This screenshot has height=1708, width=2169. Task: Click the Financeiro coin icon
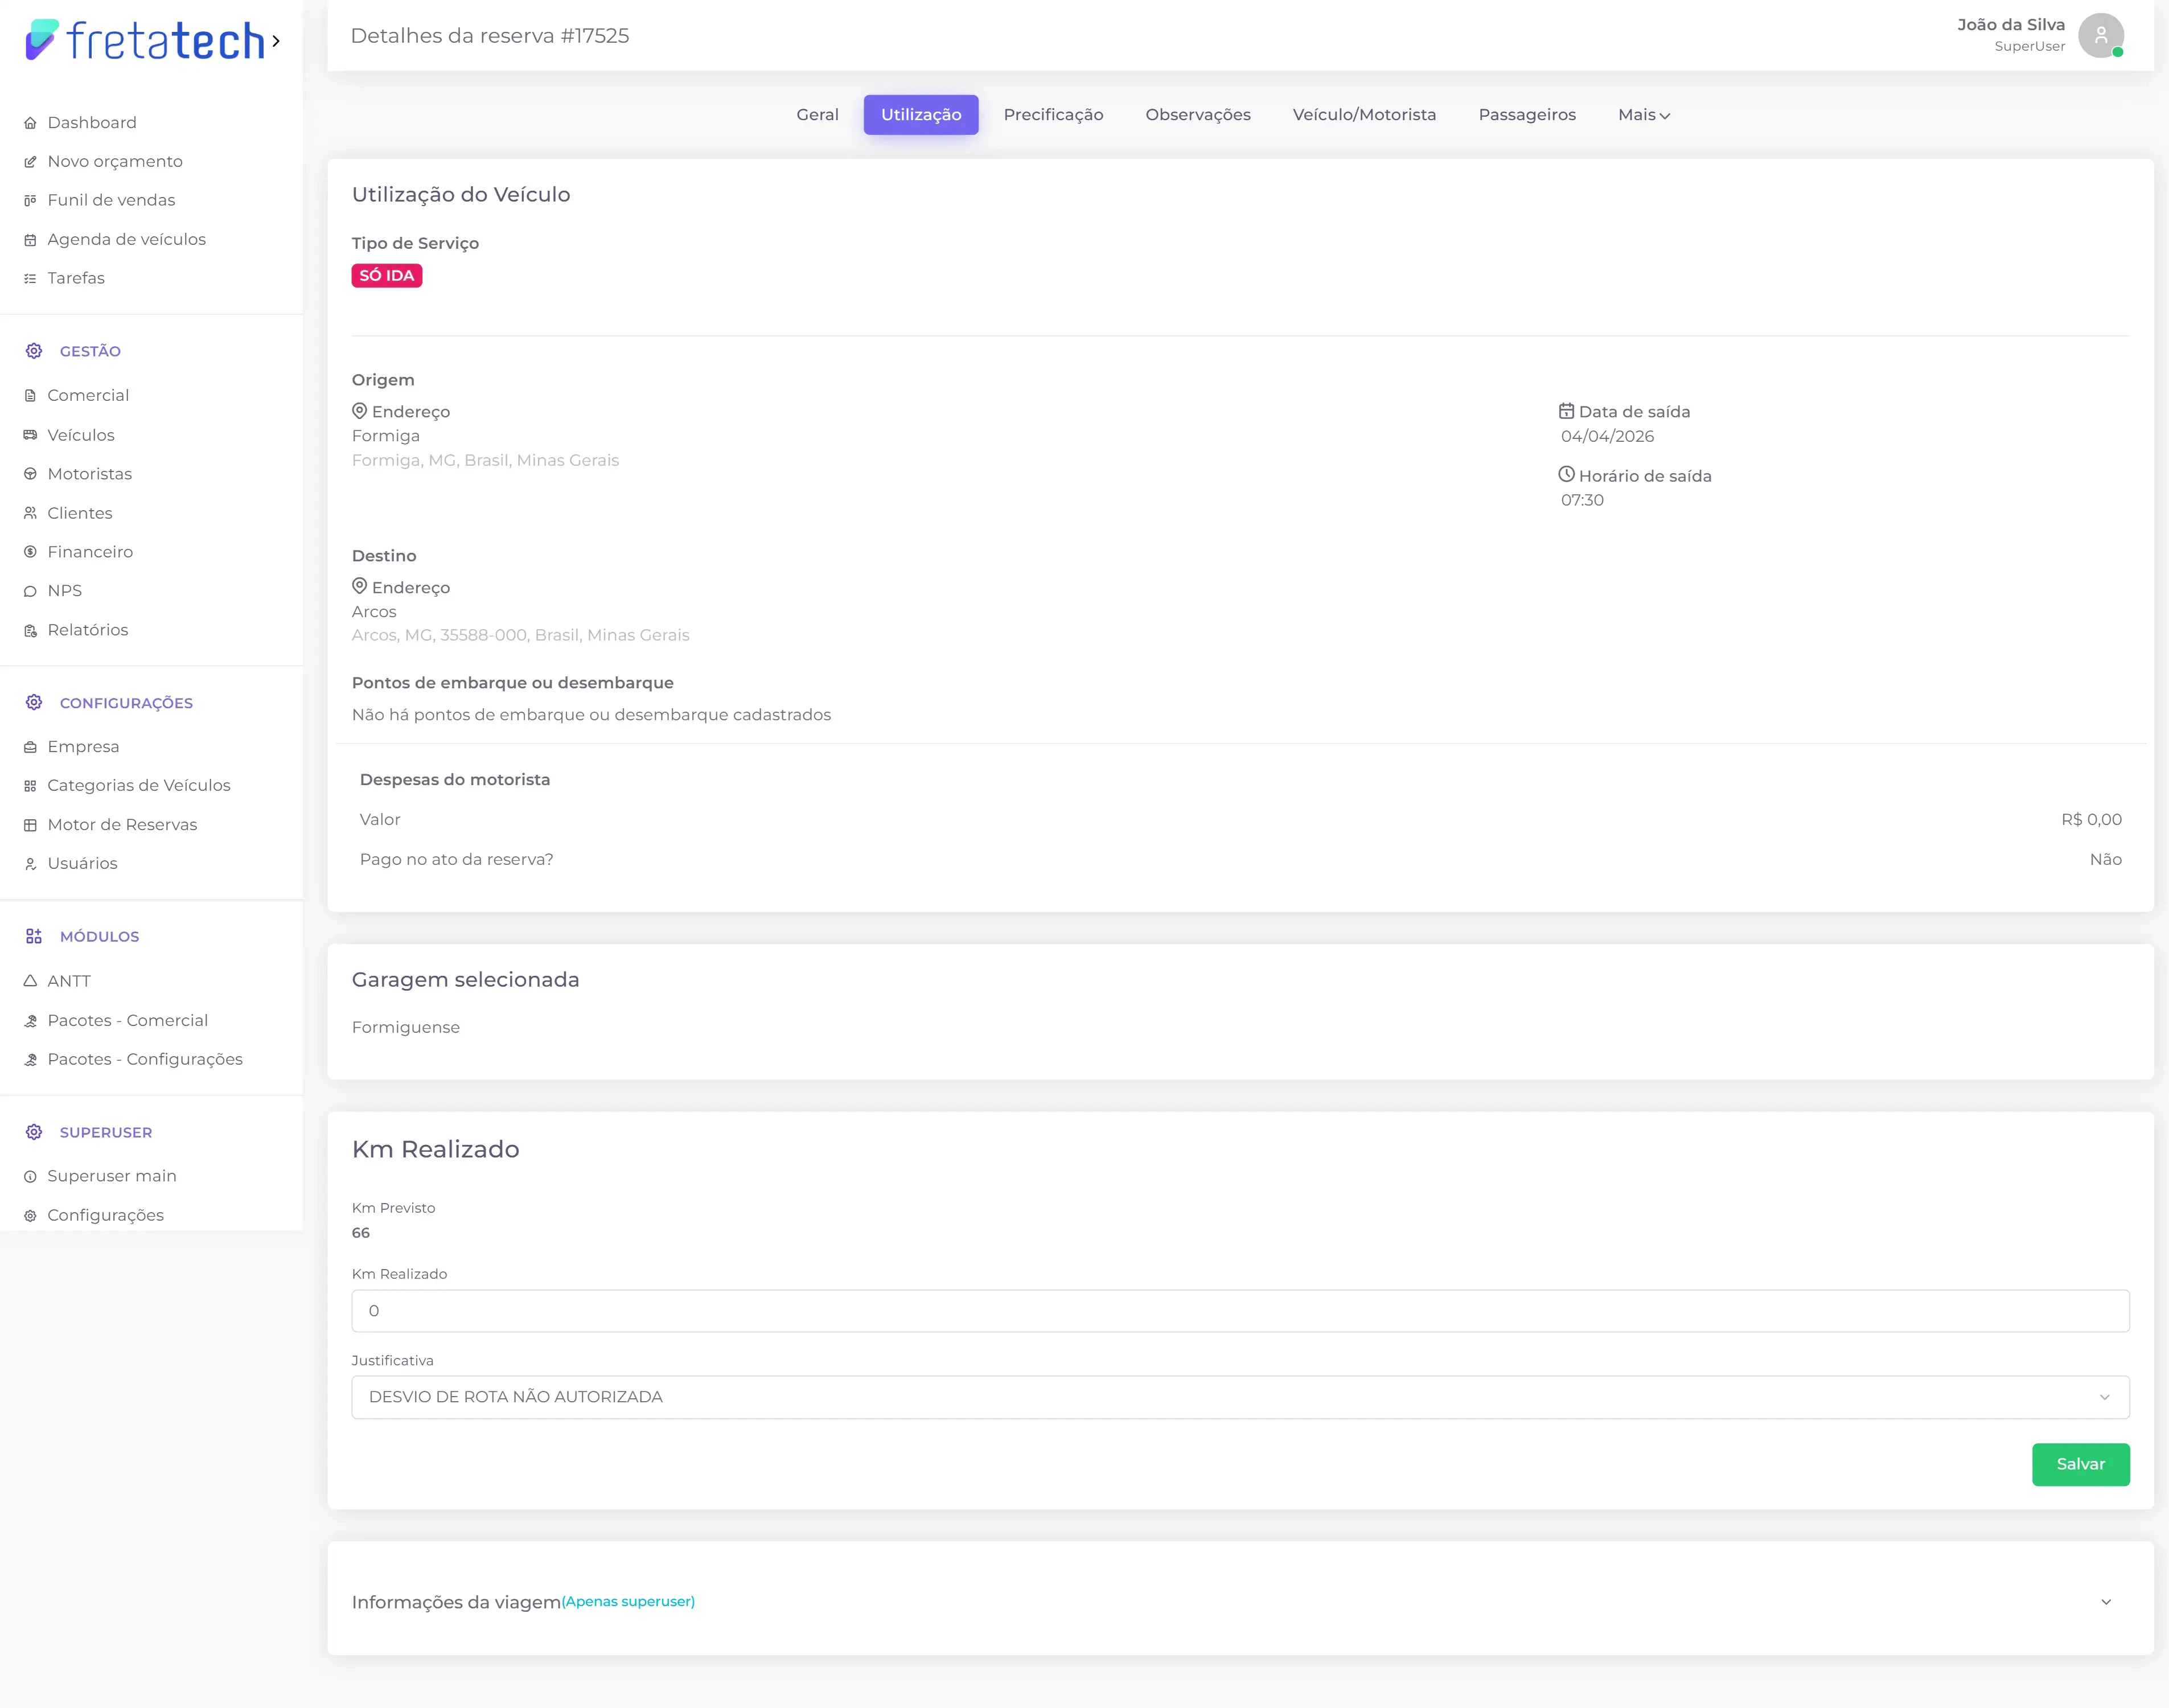click(x=30, y=552)
